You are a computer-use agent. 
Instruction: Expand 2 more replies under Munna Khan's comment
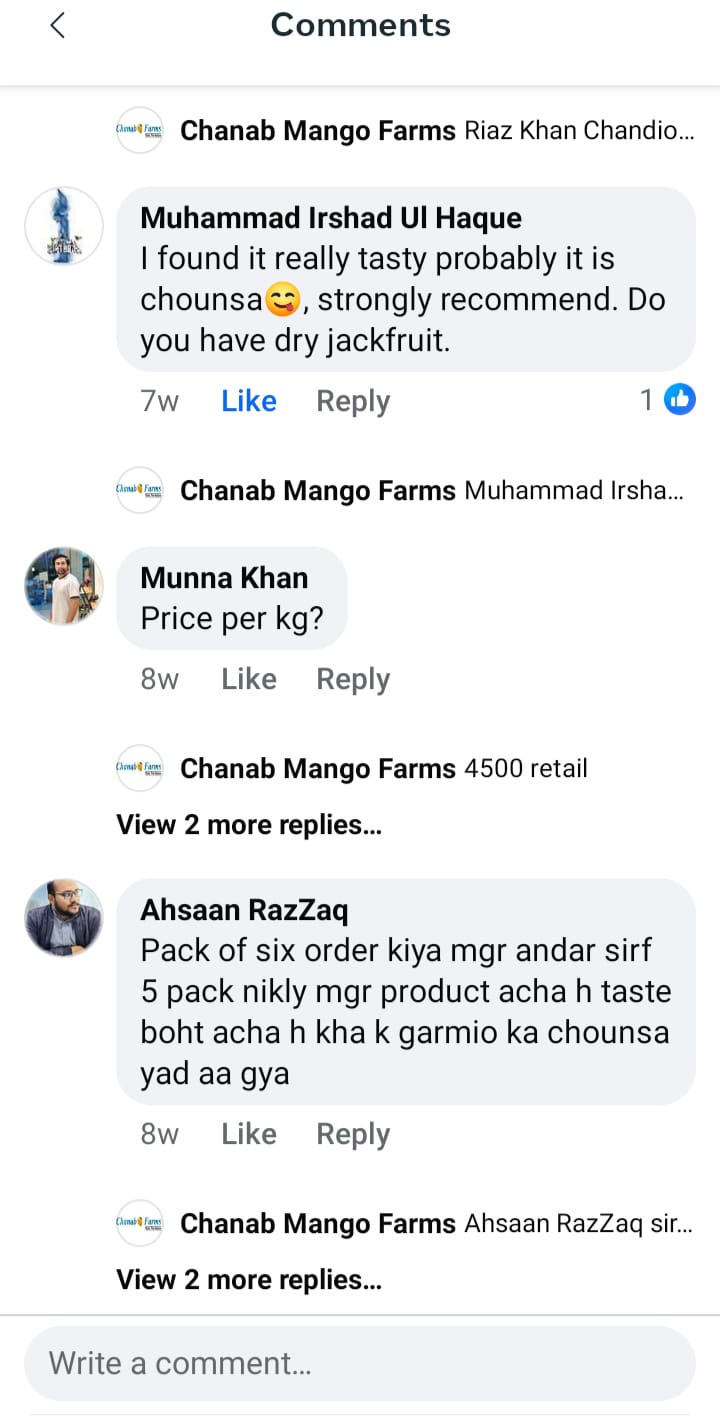tap(249, 825)
